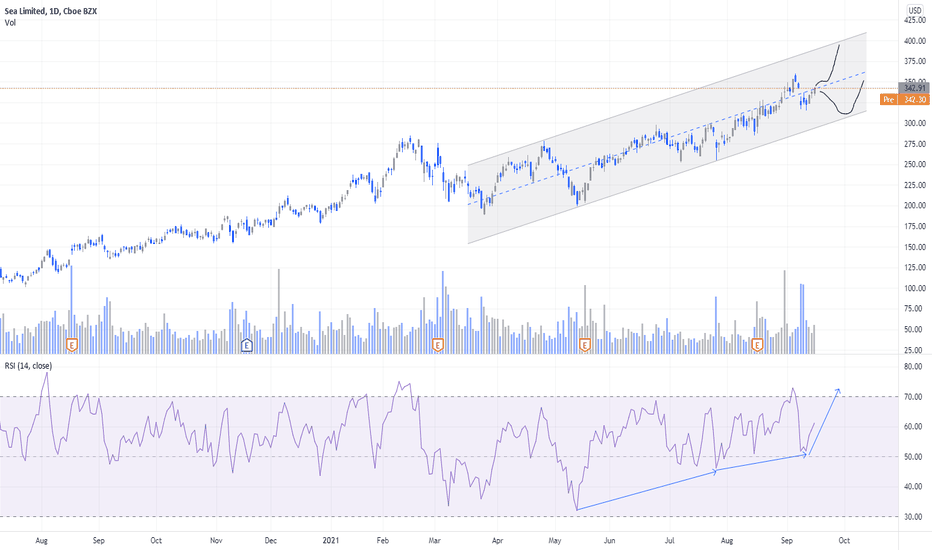Click the 175.00 price axis label

click(915, 226)
